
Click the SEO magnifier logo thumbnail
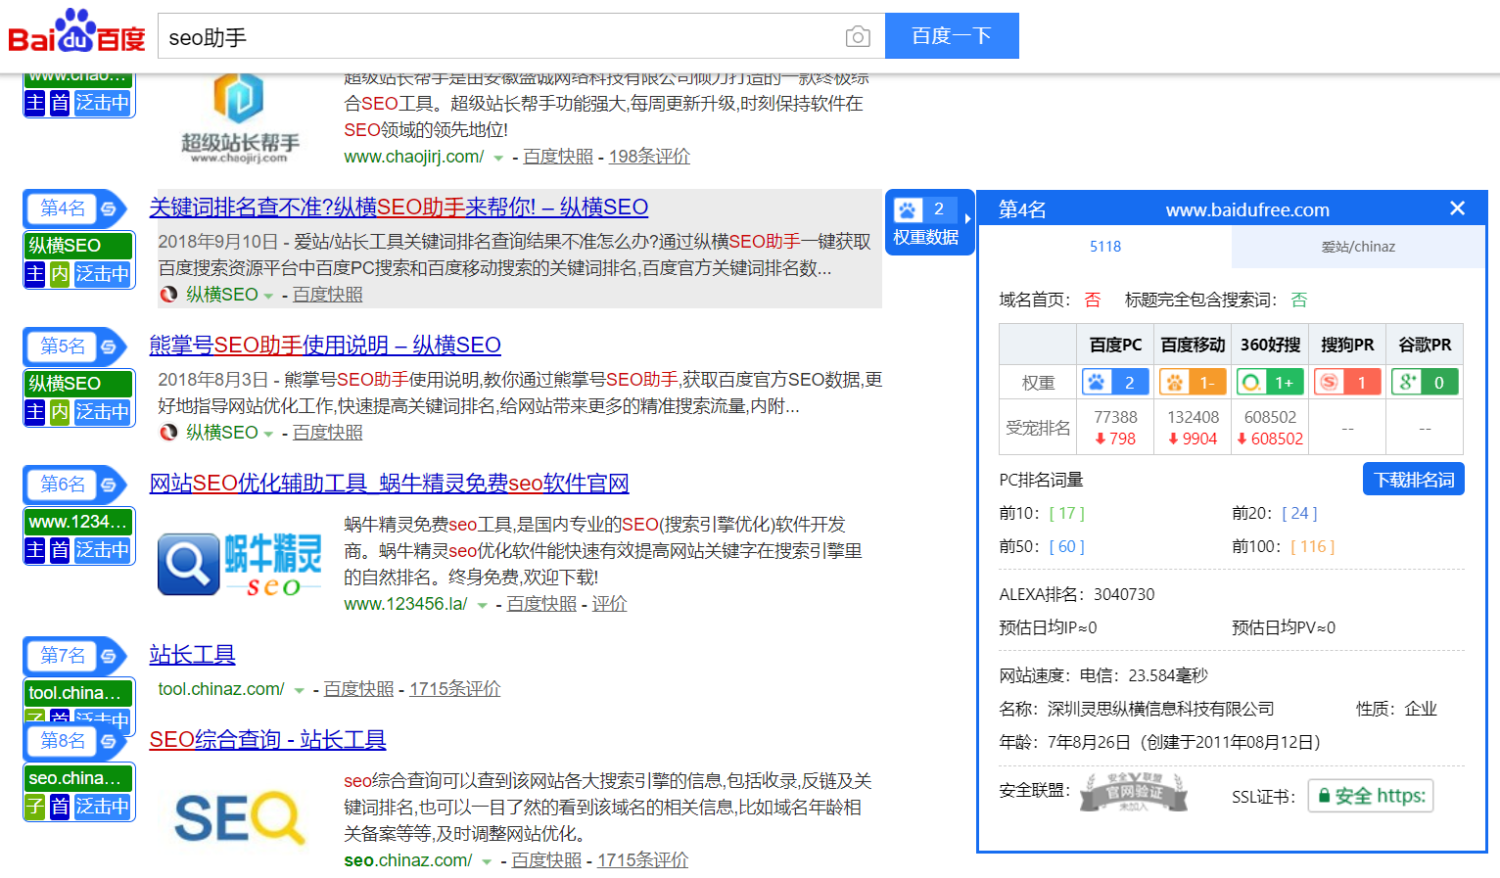tap(240, 818)
